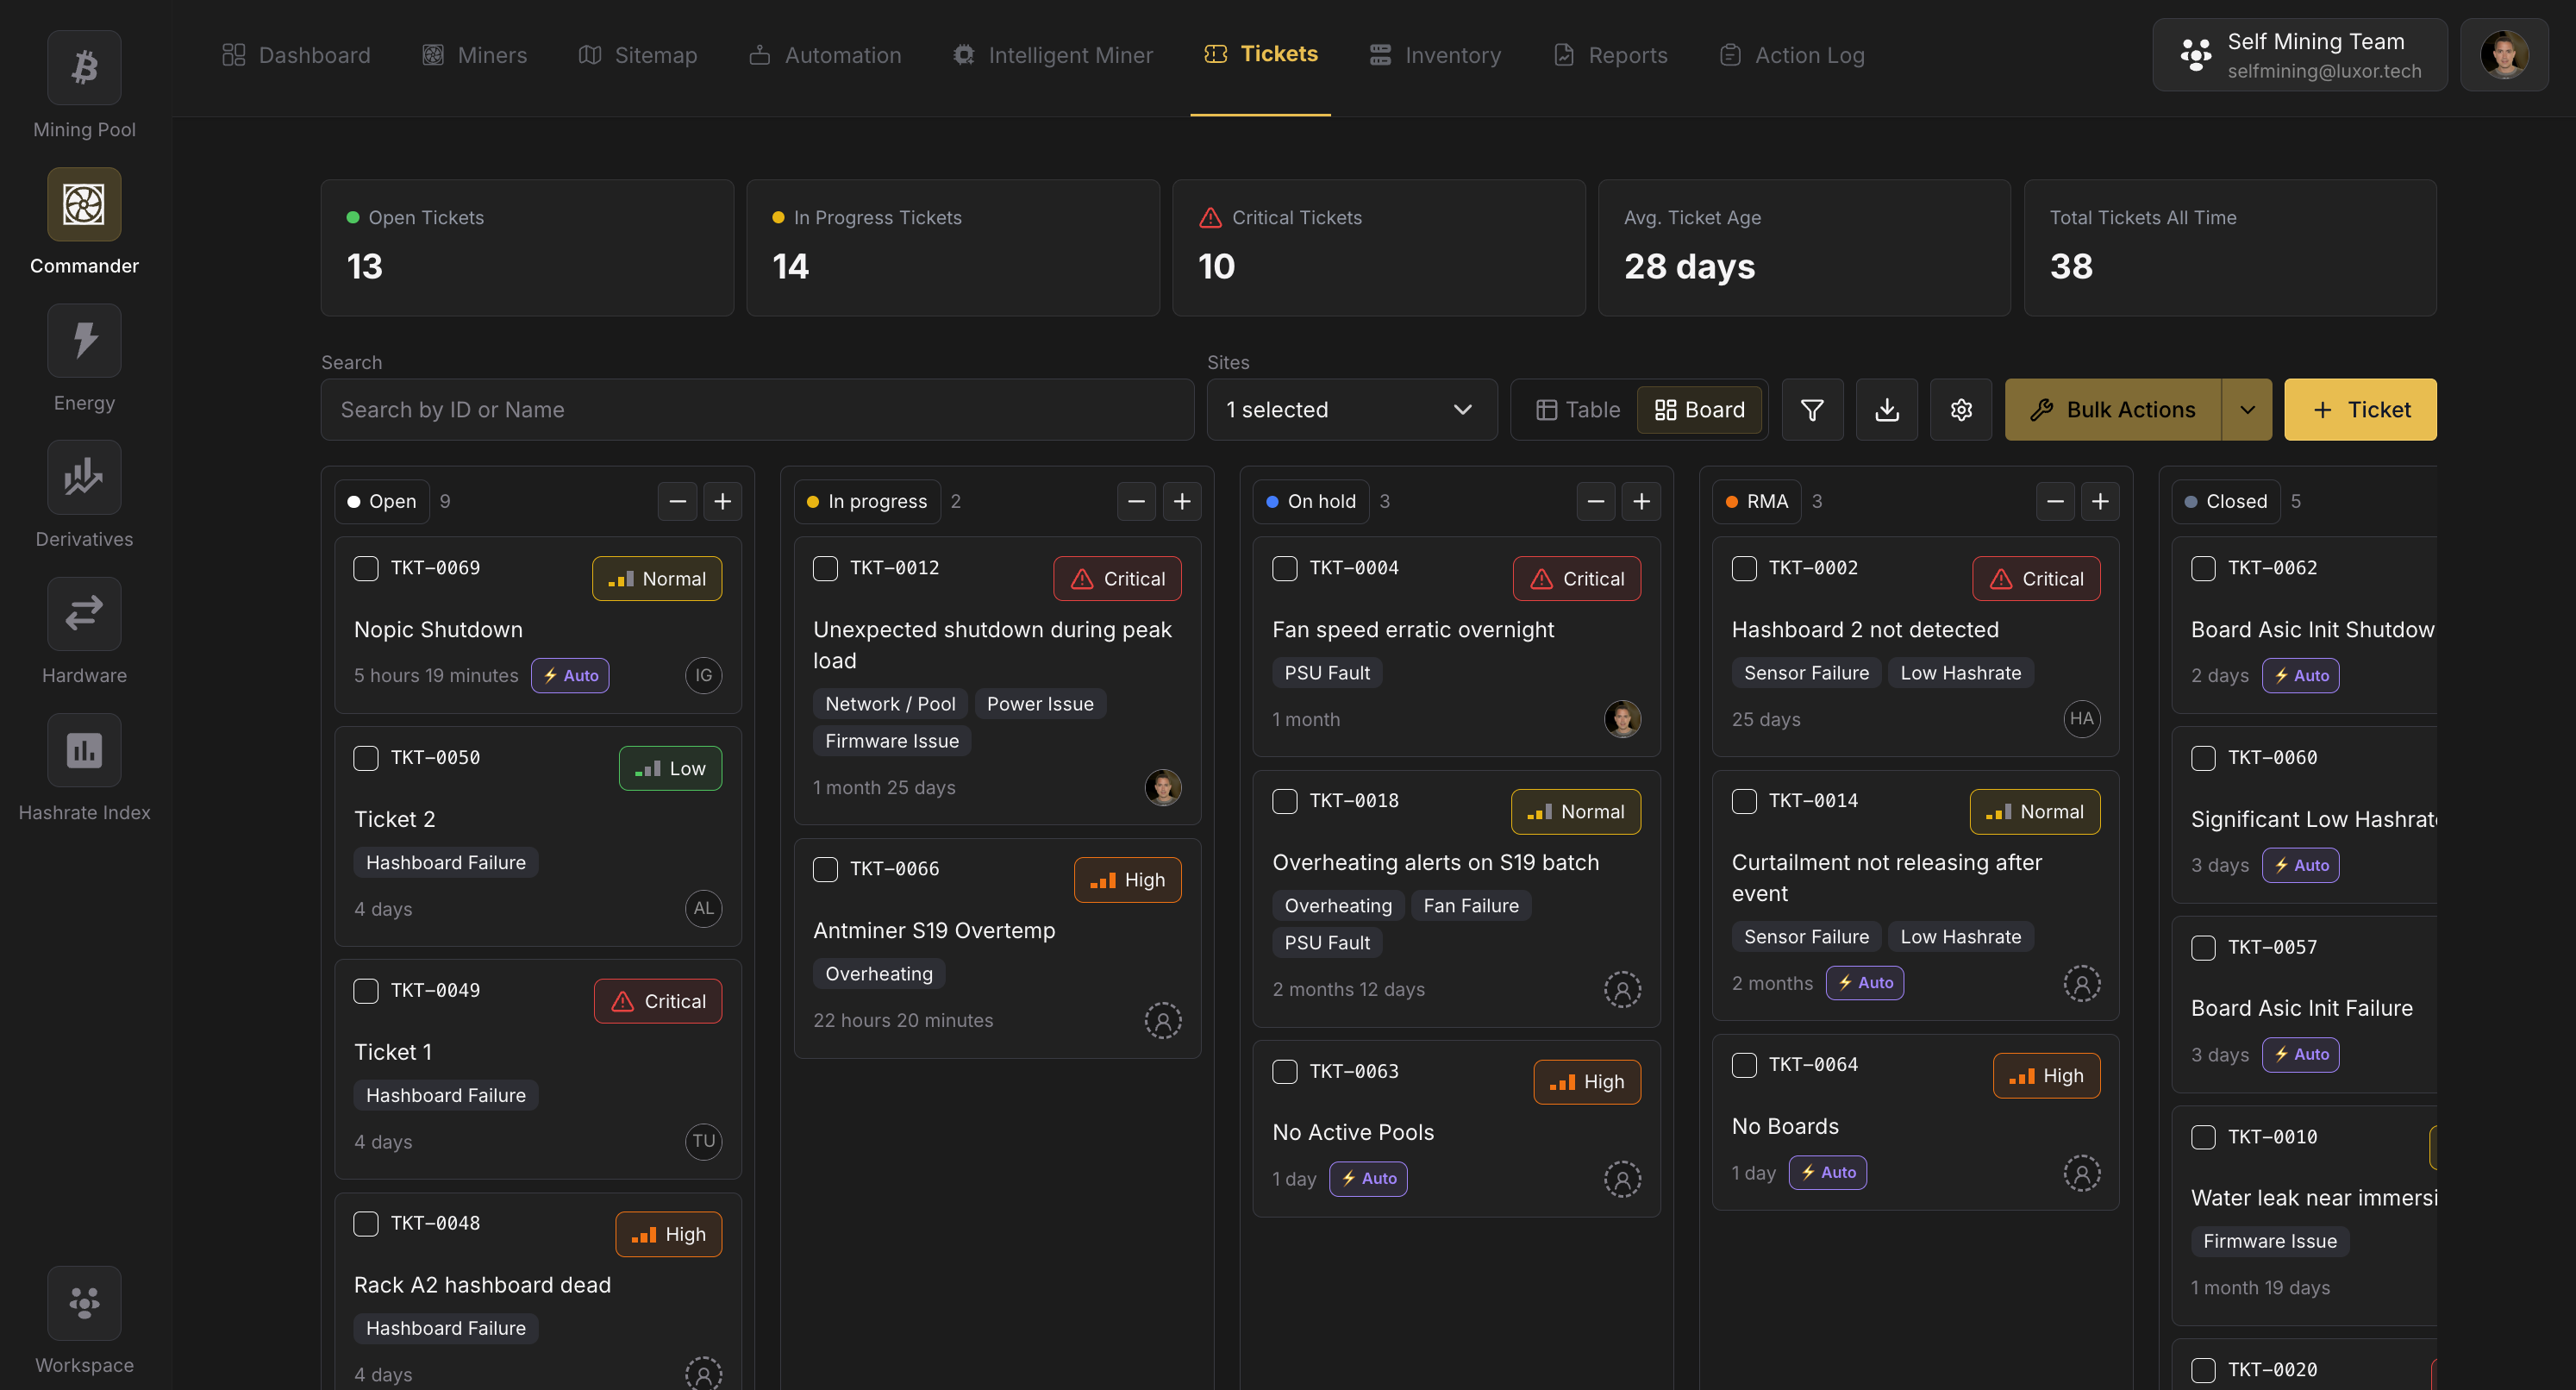Check the TKT-0004 ticket checkbox
This screenshot has width=2576, height=1390.
point(1284,568)
